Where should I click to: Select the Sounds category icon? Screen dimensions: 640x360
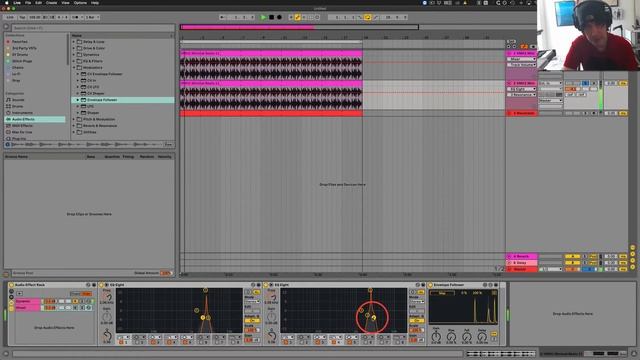[8, 100]
